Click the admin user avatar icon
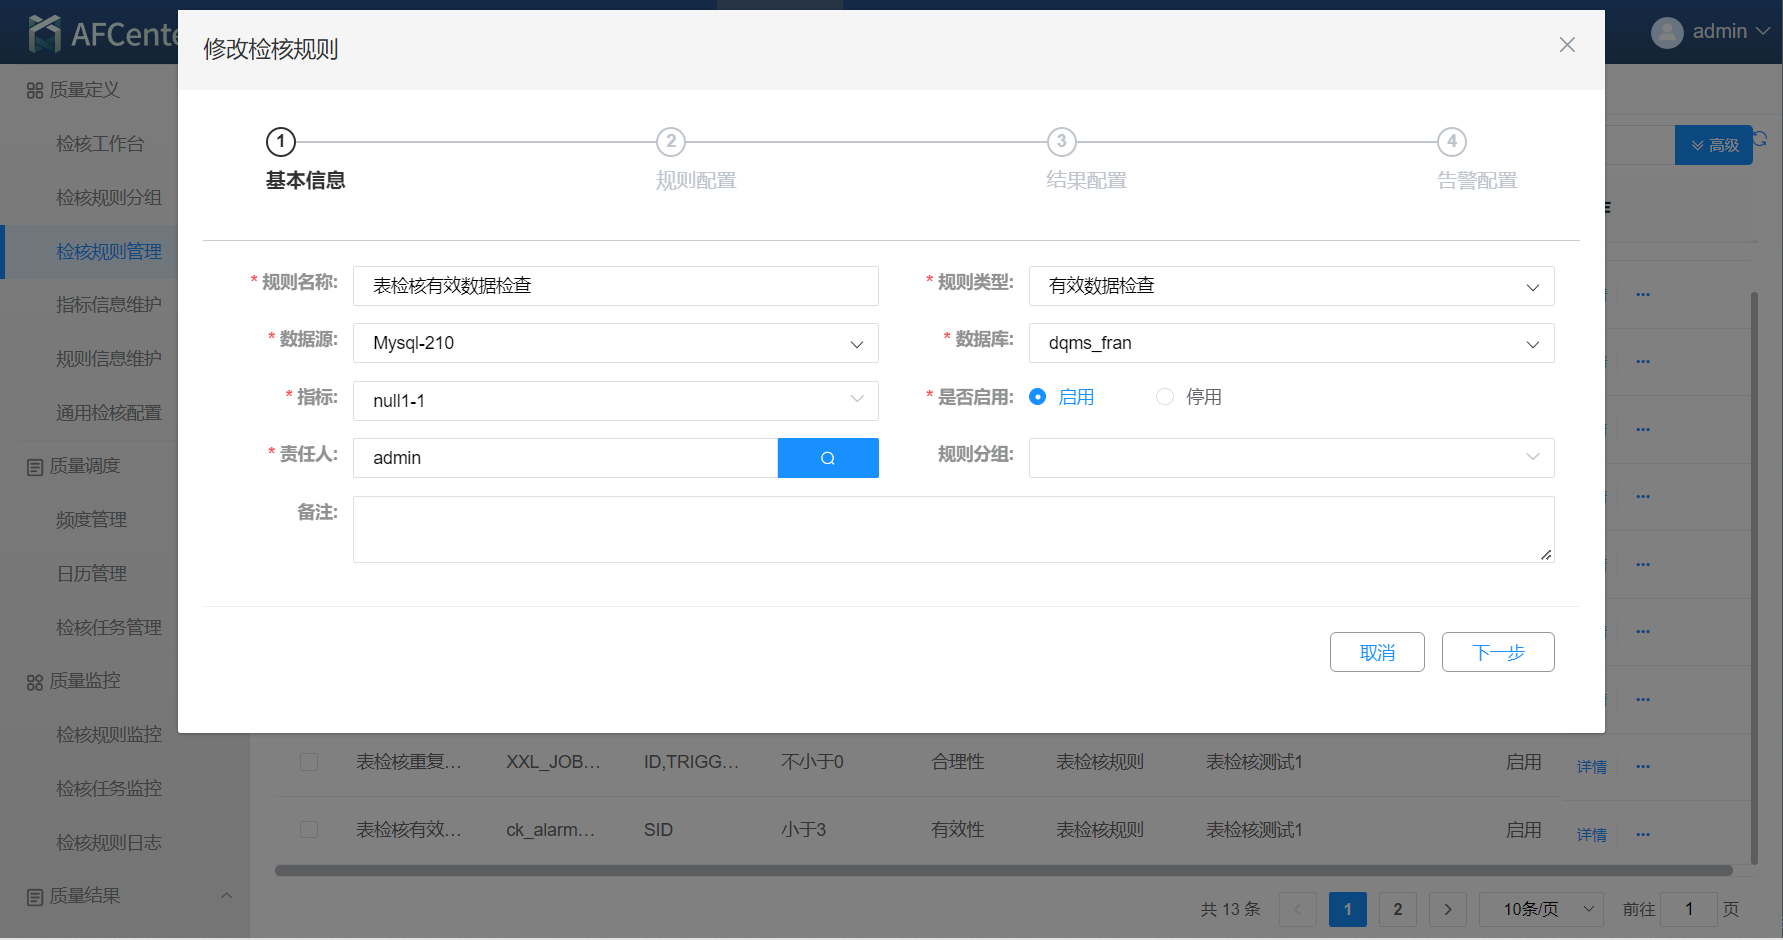Viewport: 1783px width, 940px height. click(1666, 32)
